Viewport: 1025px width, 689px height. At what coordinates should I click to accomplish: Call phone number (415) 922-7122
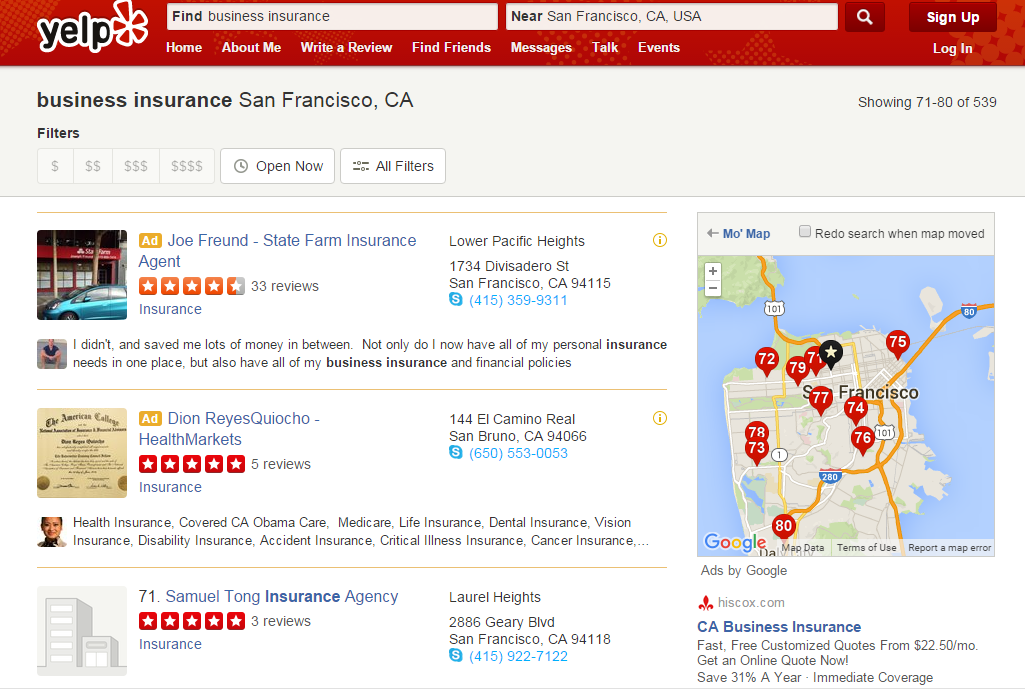518,656
